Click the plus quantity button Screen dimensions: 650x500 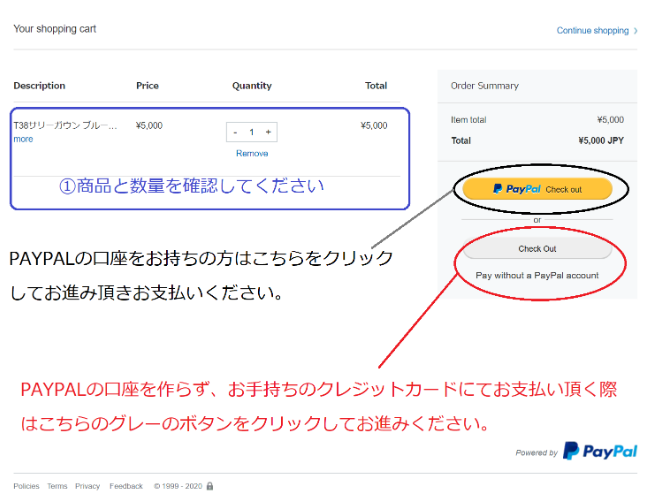click(268, 132)
